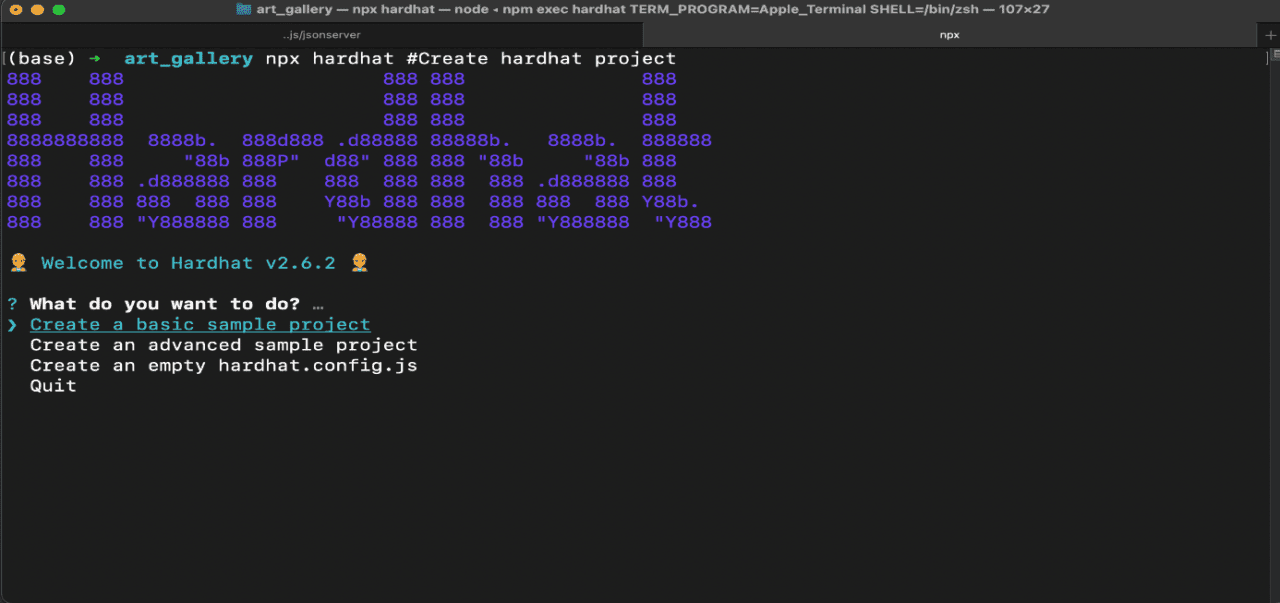1280x603 pixels.
Task: Switch to the npx tab
Action: pos(948,34)
